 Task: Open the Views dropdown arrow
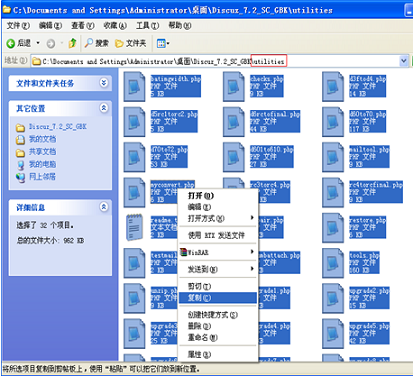point(168,43)
